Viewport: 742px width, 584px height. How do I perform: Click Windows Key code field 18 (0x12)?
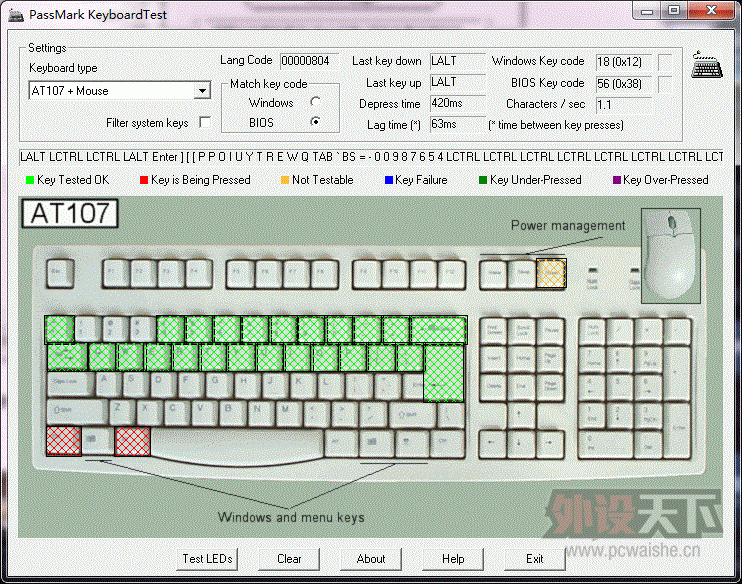pyautogui.click(x=624, y=62)
